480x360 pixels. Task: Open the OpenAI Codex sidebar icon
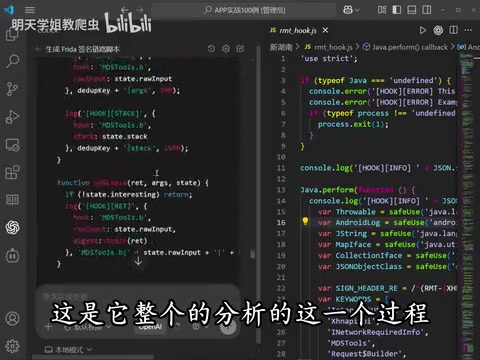[x=13, y=228]
